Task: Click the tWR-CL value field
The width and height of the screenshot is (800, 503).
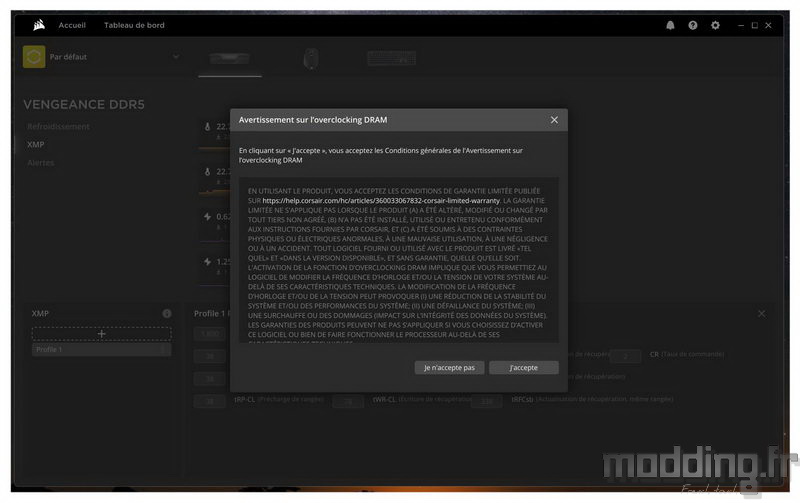Action: click(x=348, y=401)
